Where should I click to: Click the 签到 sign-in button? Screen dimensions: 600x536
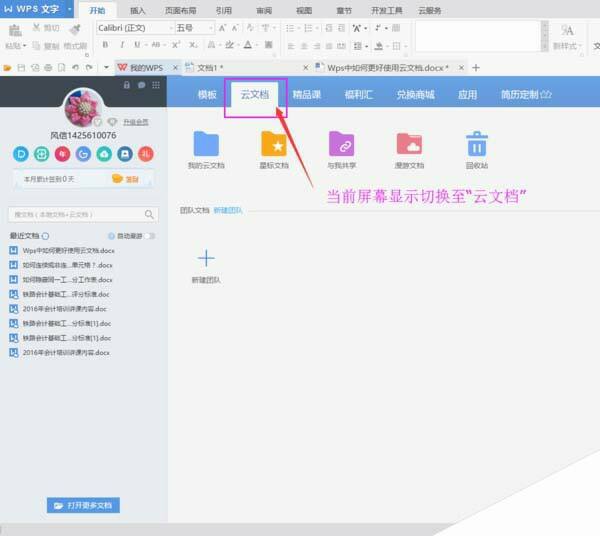click(126, 179)
